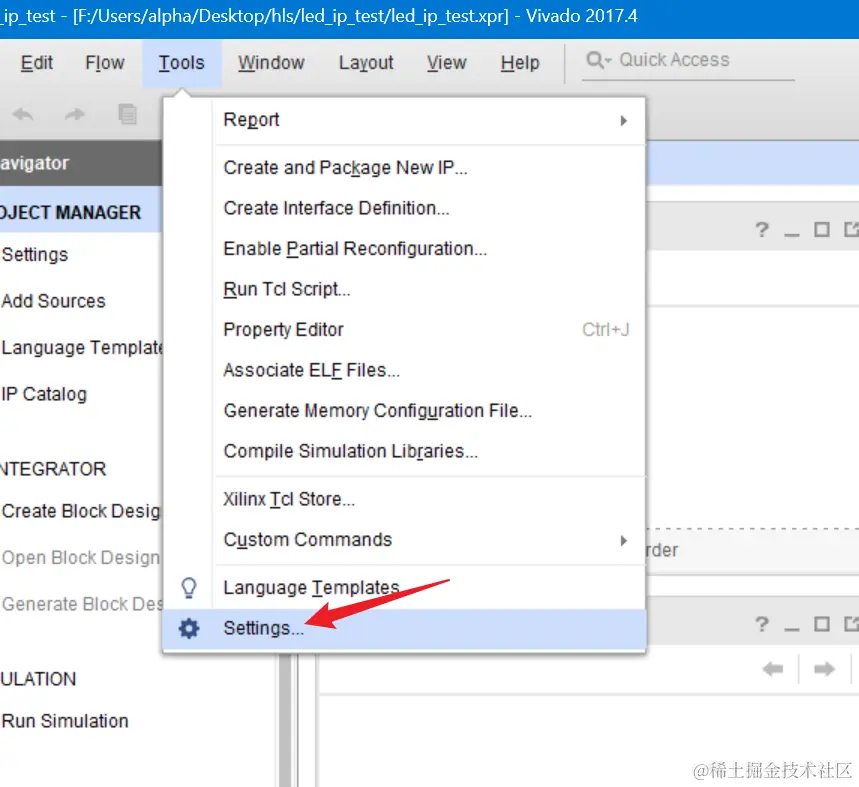Click Create Block Design
The height and width of the screenshot is (787, 859).
(x=81, y=511)
